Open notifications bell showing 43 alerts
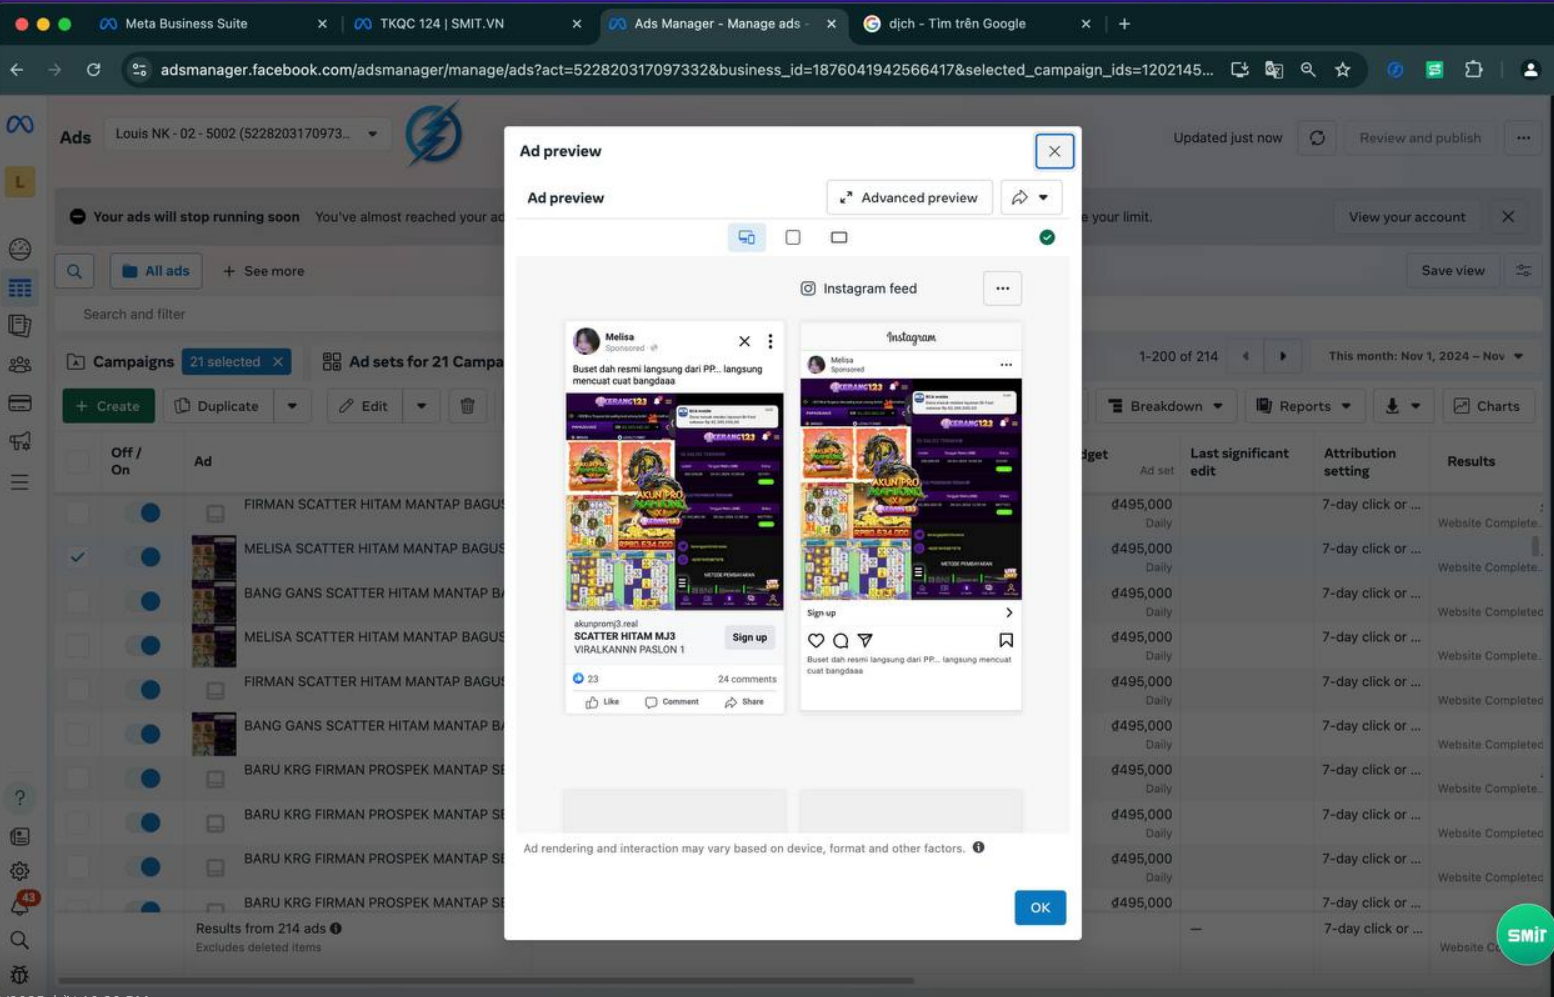The width and height of the screenshot is (1554, 997). 20,905
